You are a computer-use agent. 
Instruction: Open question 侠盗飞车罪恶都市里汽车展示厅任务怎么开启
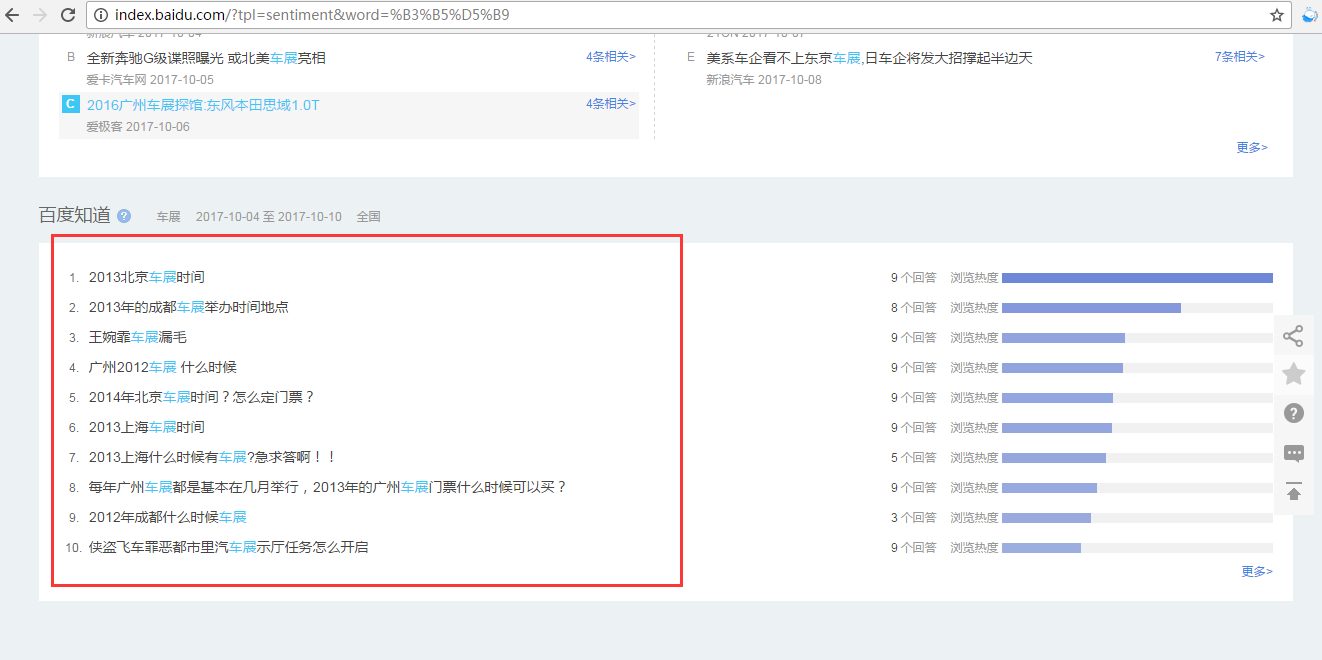coord(229,547)
